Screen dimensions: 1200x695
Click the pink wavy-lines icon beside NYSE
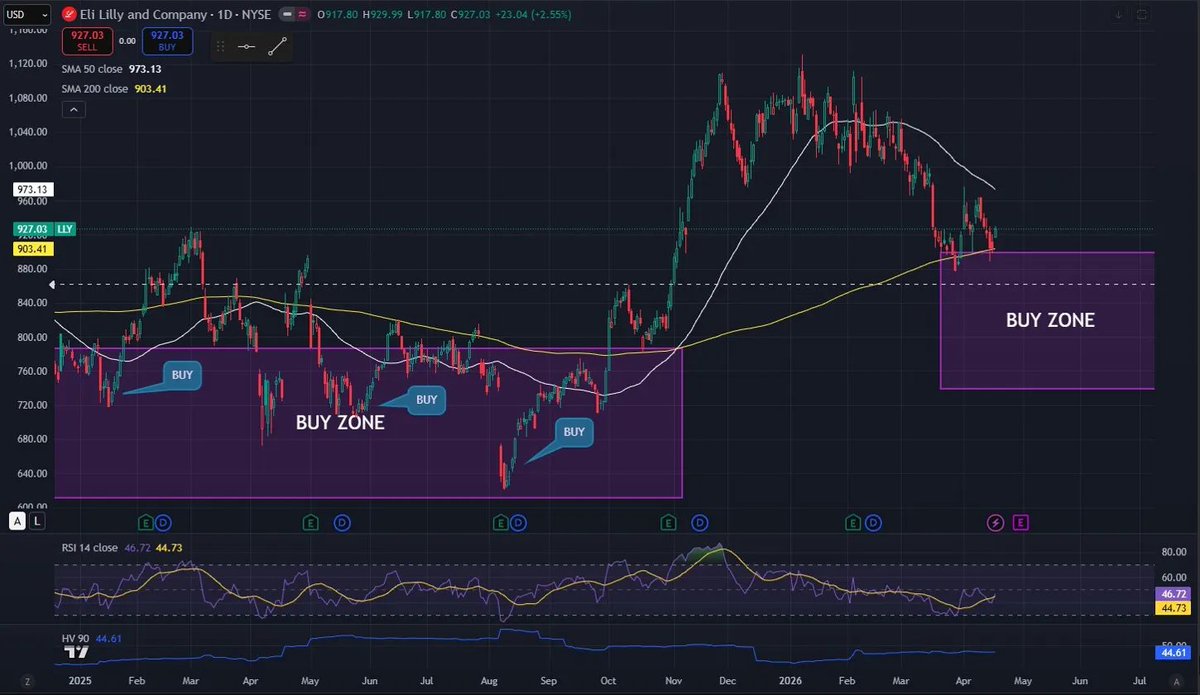point(302,15)
